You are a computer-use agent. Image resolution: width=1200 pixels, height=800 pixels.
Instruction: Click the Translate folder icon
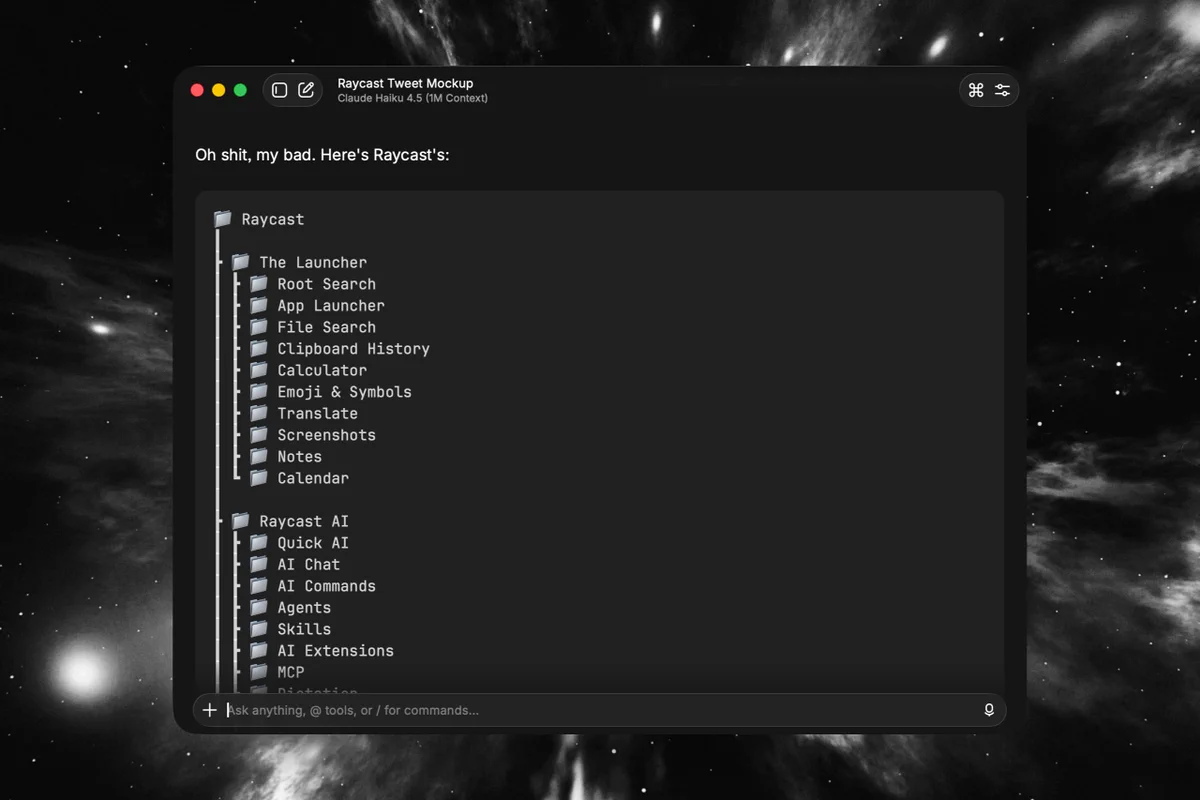click(259, 413)
